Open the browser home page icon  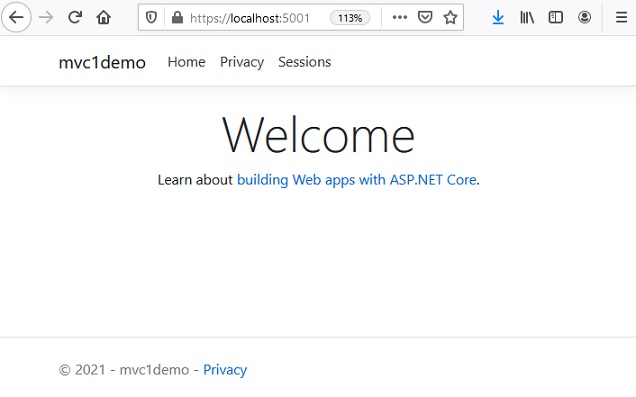pyautogui.click(x=104, y=17)
